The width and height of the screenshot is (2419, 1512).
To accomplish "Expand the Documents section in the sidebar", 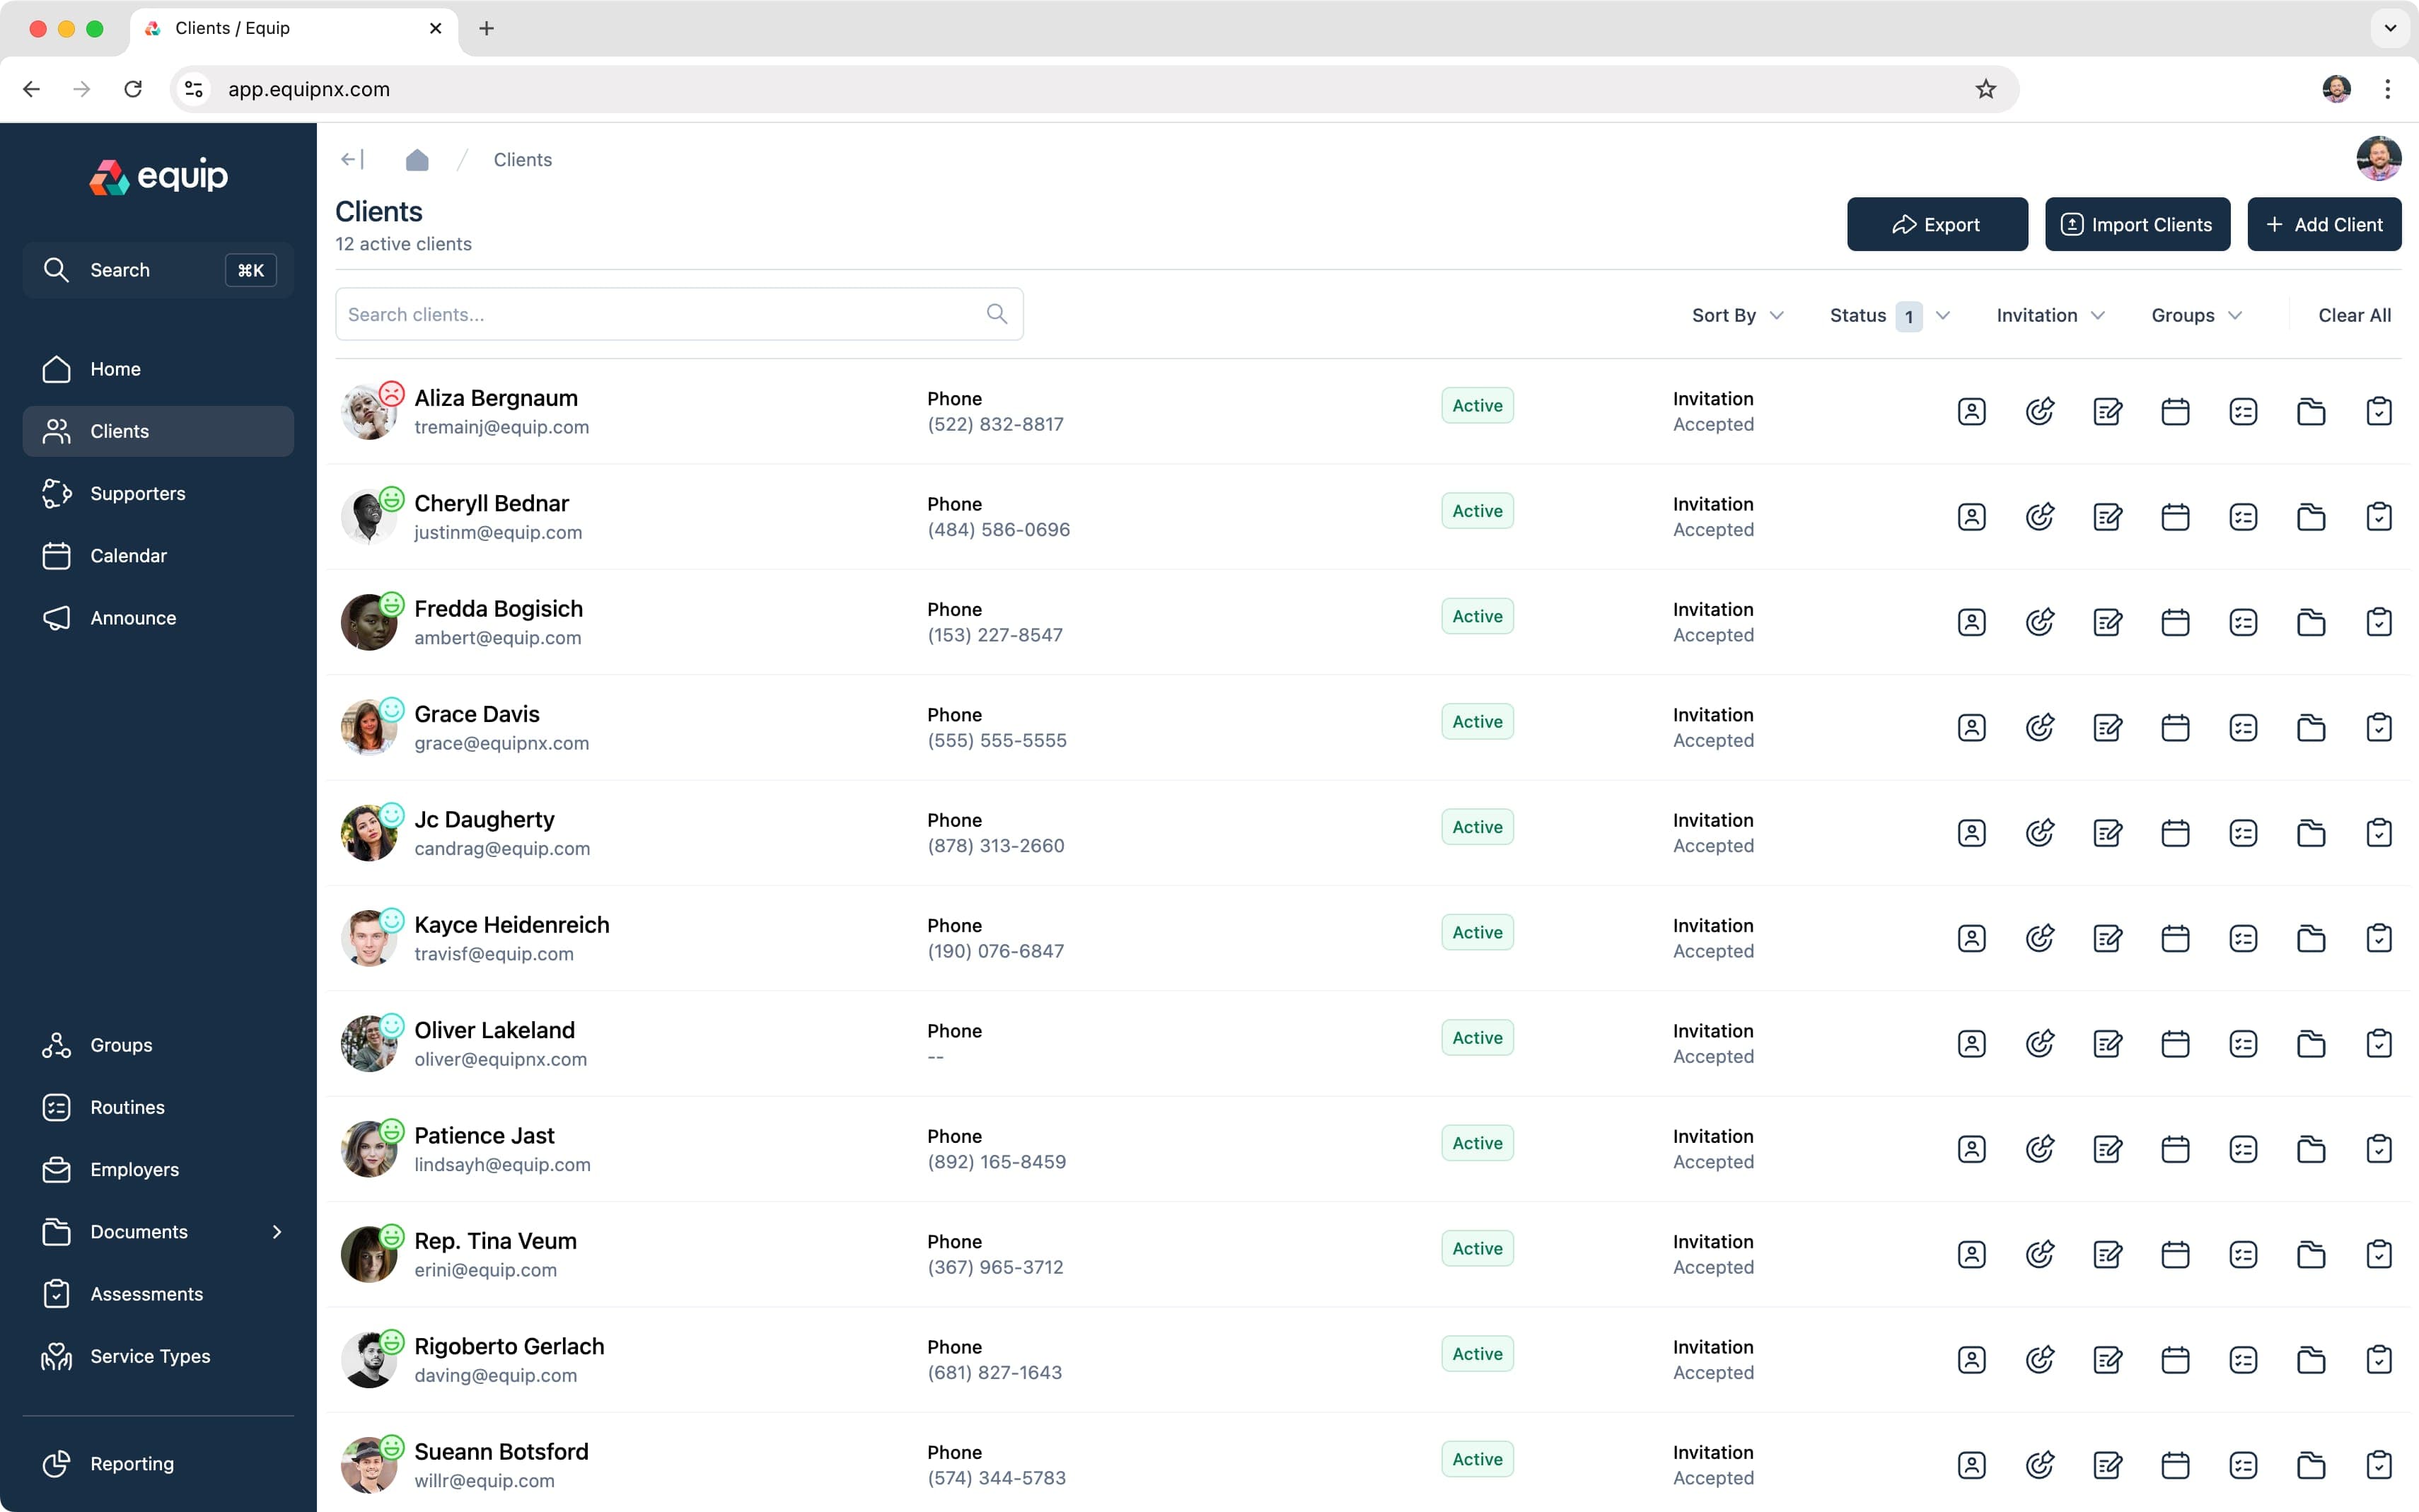I will [x=277, y=1231].
